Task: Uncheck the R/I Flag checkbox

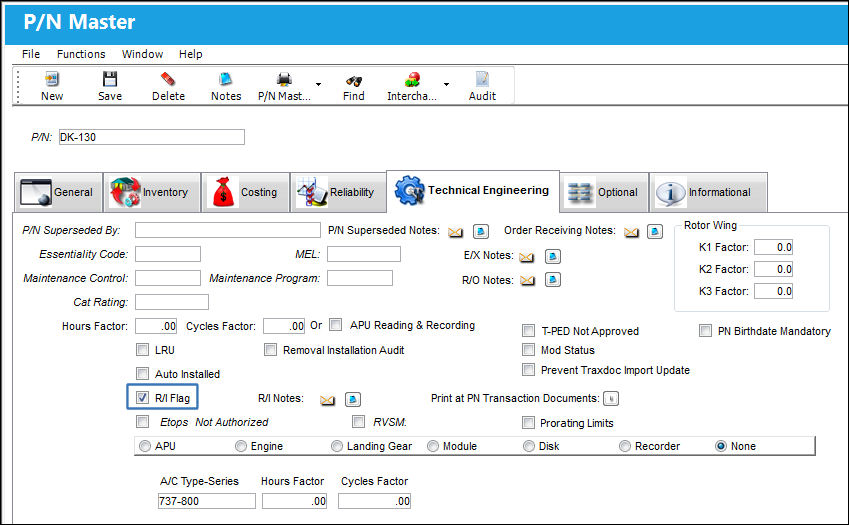Action: 142,398
